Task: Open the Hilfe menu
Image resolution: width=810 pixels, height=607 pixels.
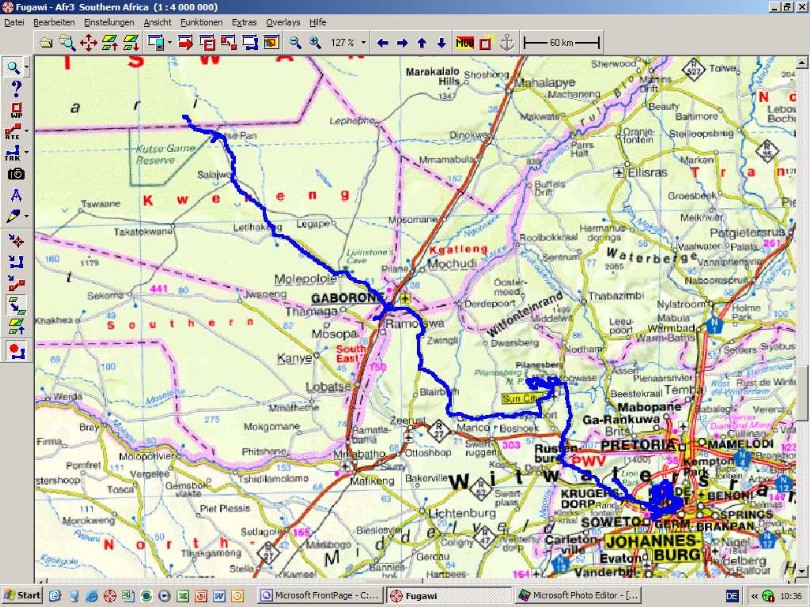Action: point(318,22)
